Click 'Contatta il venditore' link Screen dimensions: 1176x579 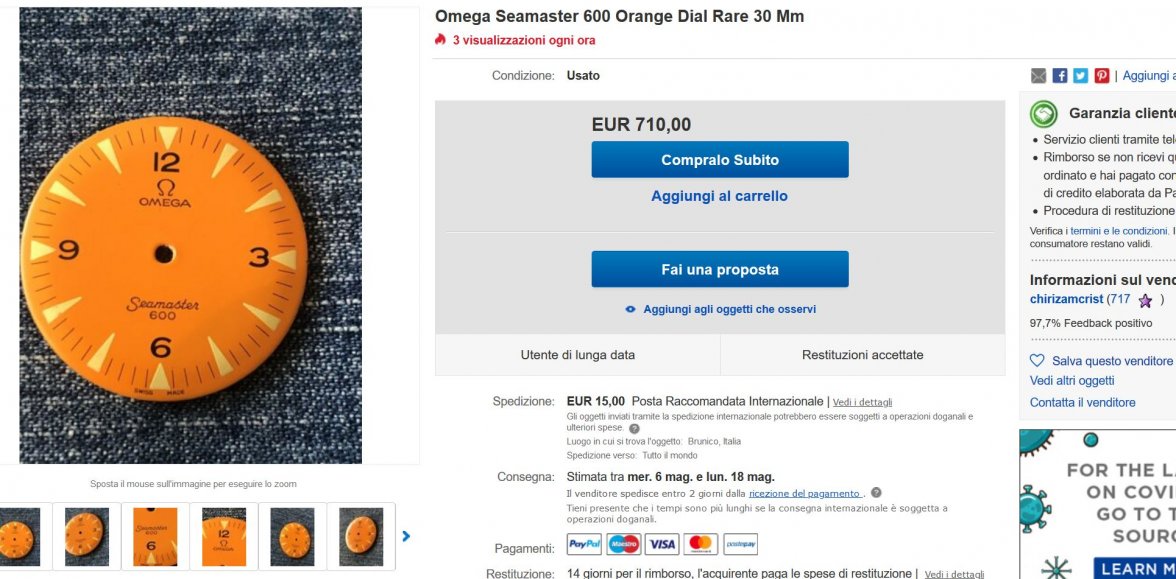pyautogui.click(x=1083, y=402)
